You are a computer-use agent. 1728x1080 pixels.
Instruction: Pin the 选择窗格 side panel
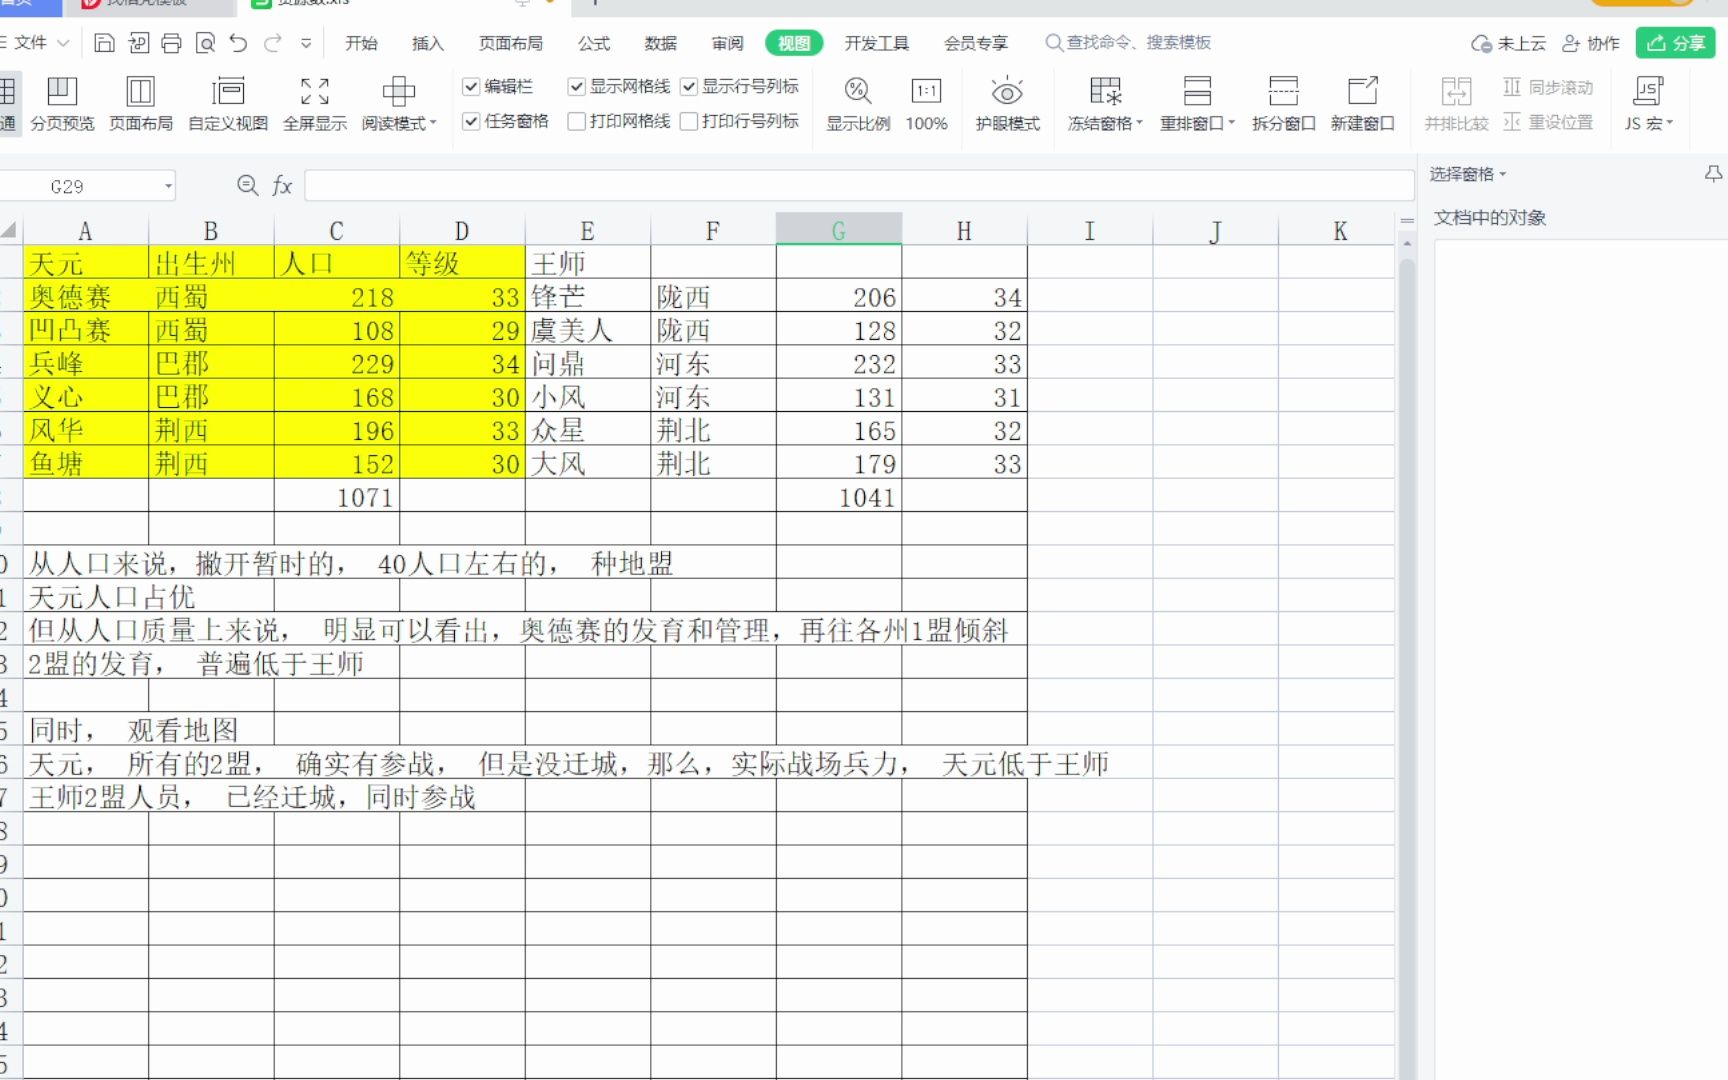click(1713, 174)
